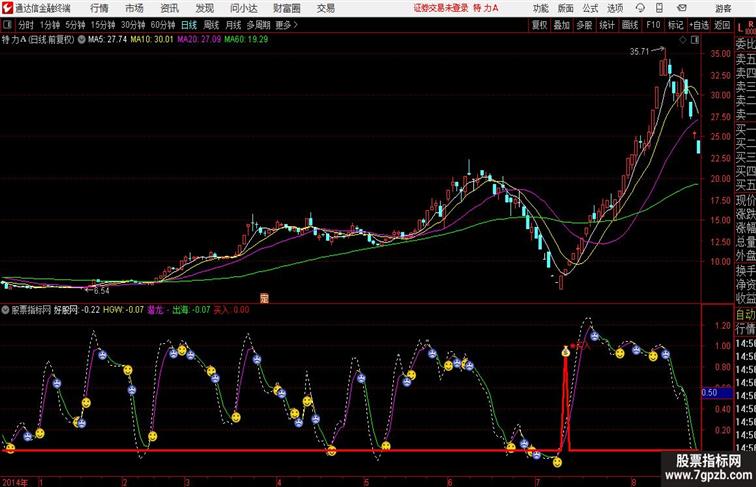Screen dimensions: 756x487
Task: Click the red L icon in right panel
Action: point(740,28)
